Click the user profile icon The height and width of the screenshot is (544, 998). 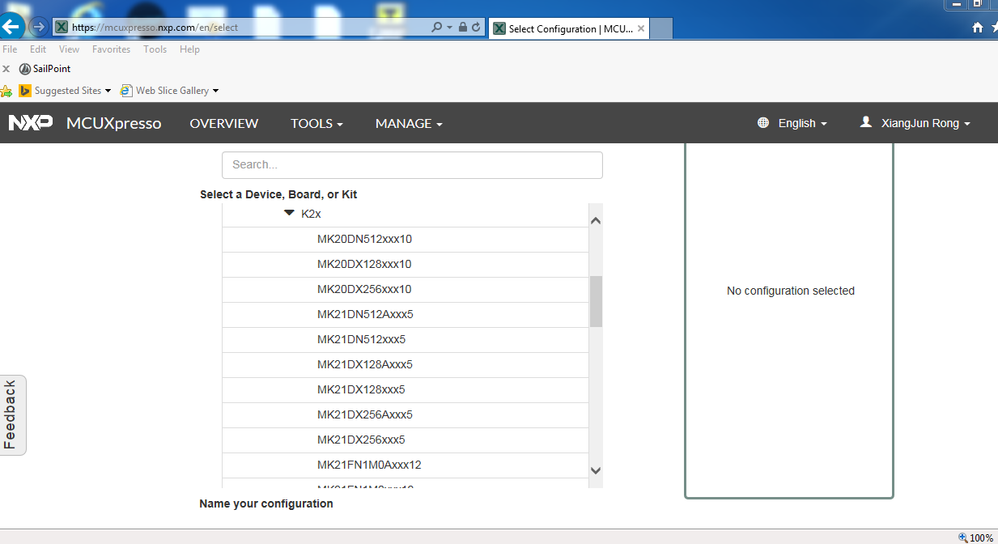tap(866, 122)
